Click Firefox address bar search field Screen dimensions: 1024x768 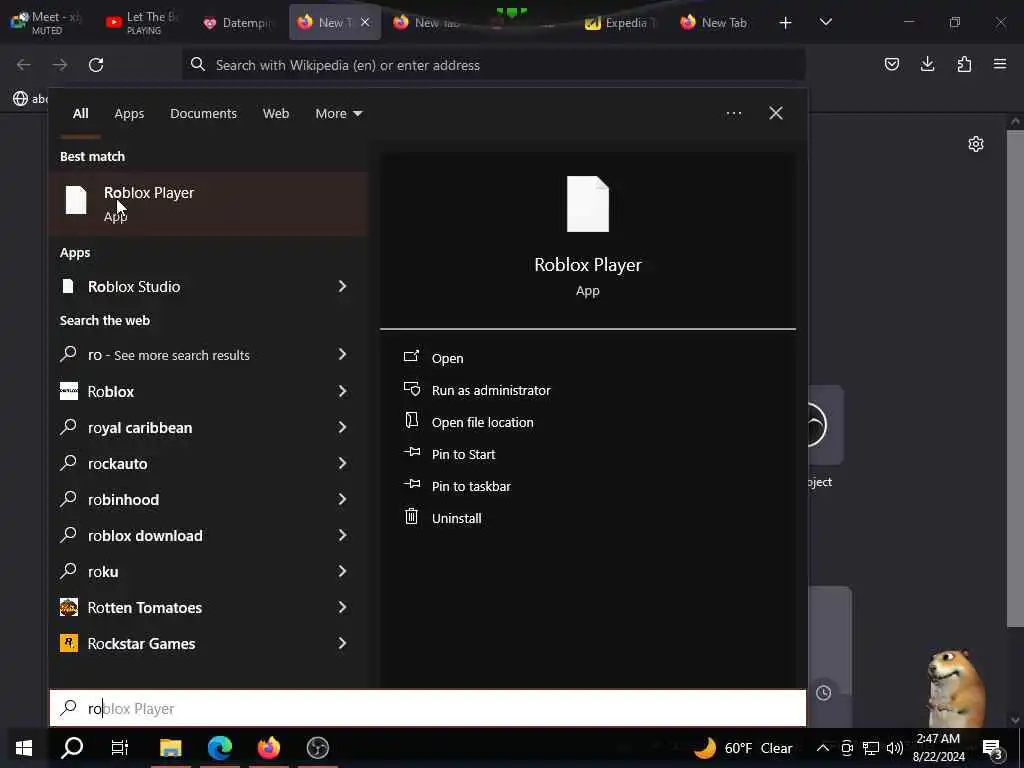pos(493,65)
